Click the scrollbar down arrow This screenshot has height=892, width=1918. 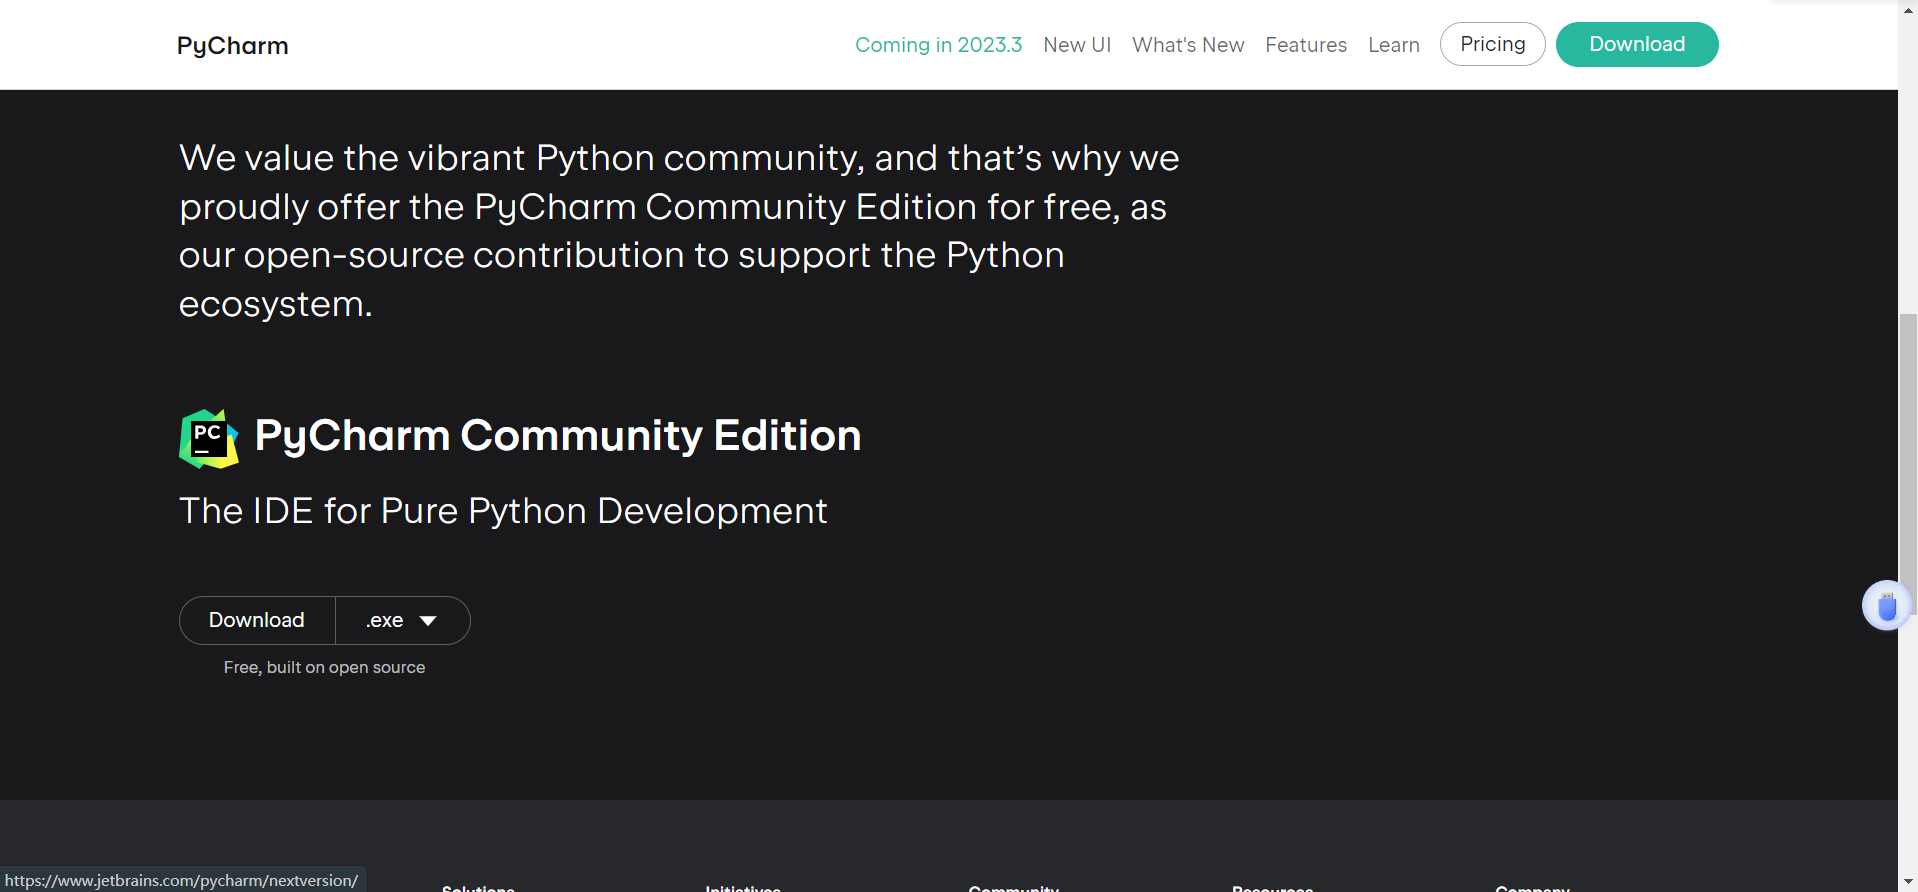[1908, 882]
